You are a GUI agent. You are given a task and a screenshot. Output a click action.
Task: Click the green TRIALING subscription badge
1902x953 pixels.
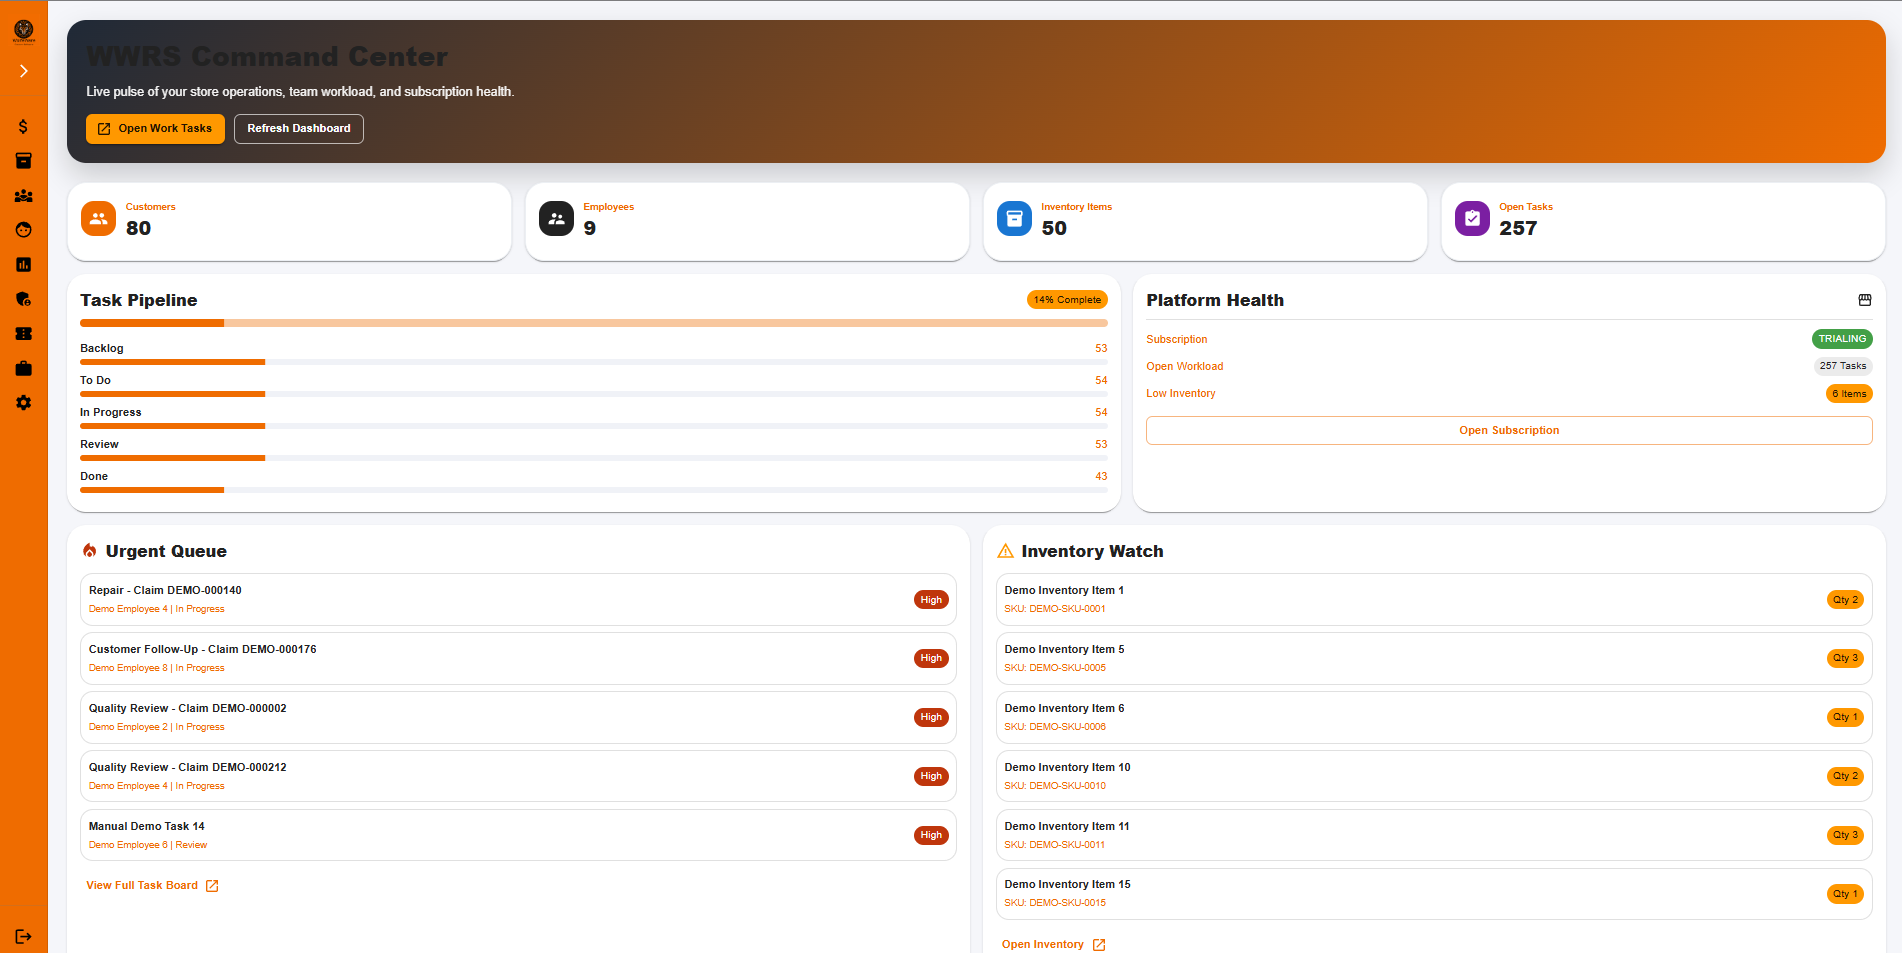pos(1842,339)
